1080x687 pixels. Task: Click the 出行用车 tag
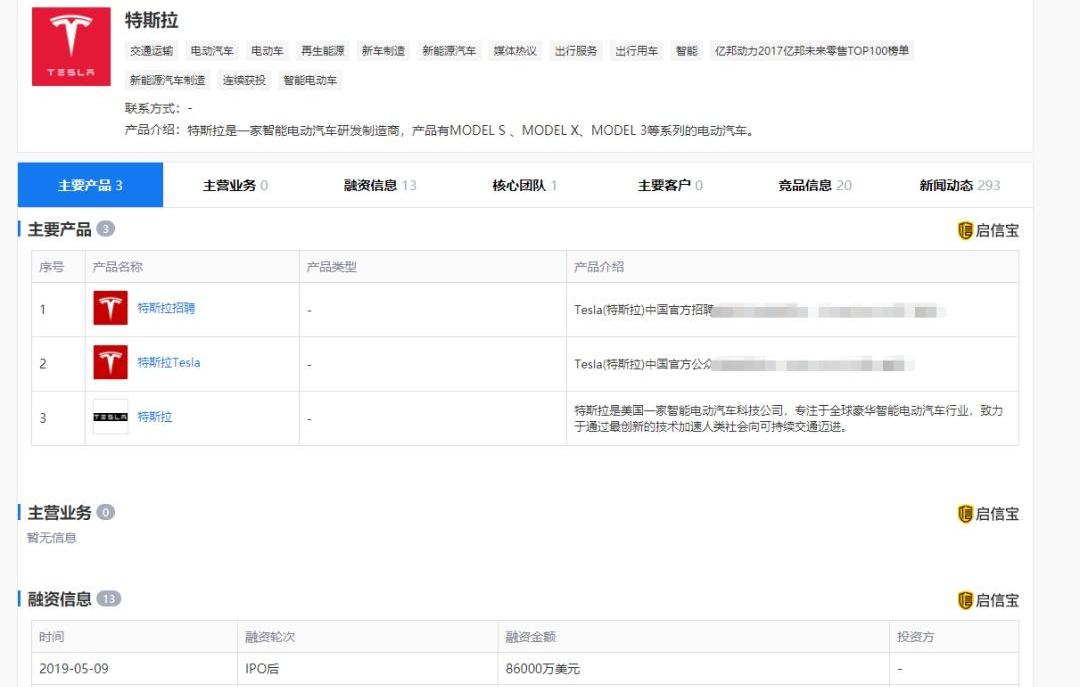tap(636, 50)
